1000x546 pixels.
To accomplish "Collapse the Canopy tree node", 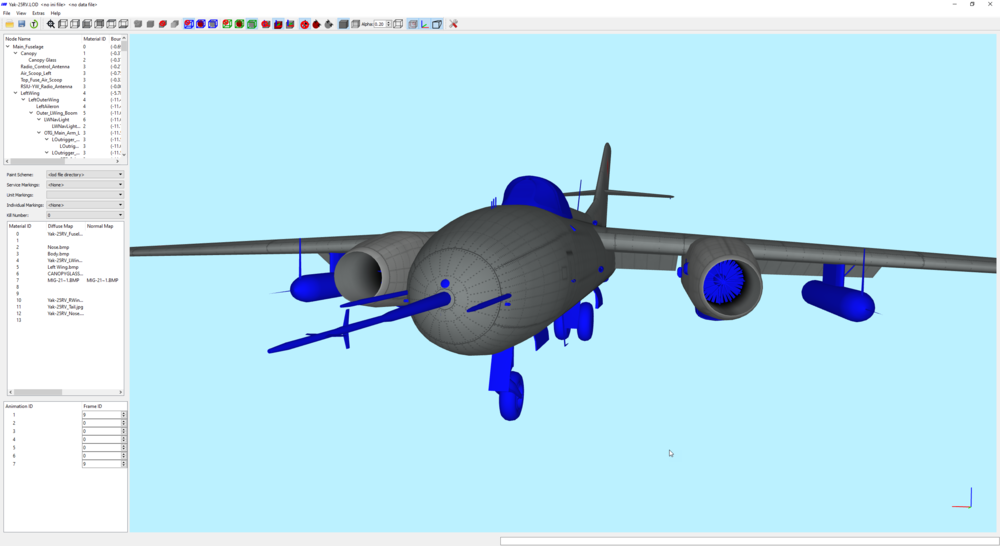I will pyautogui.click(x=15, y=54).
